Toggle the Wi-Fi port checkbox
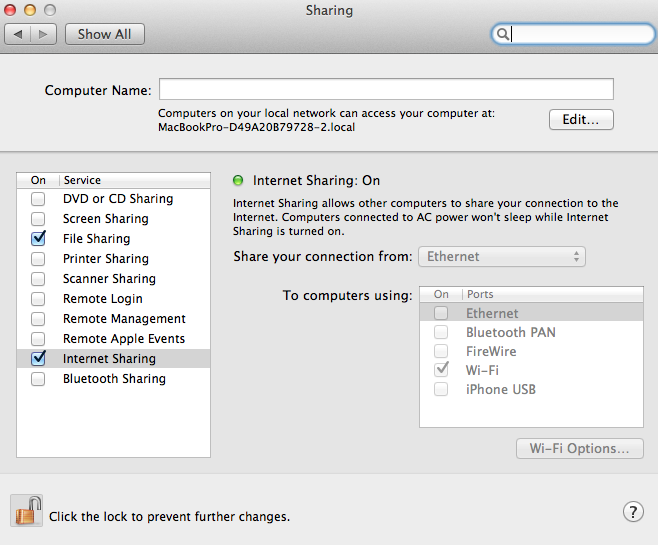The image size is (658, 545). click(441, 370)
